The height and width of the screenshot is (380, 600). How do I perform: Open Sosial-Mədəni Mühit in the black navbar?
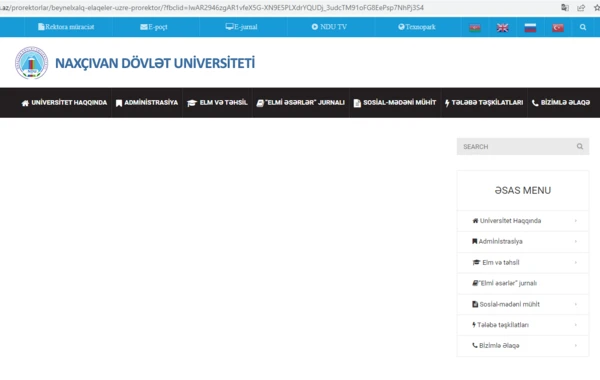pyautogui.click(x=395, y=103)
